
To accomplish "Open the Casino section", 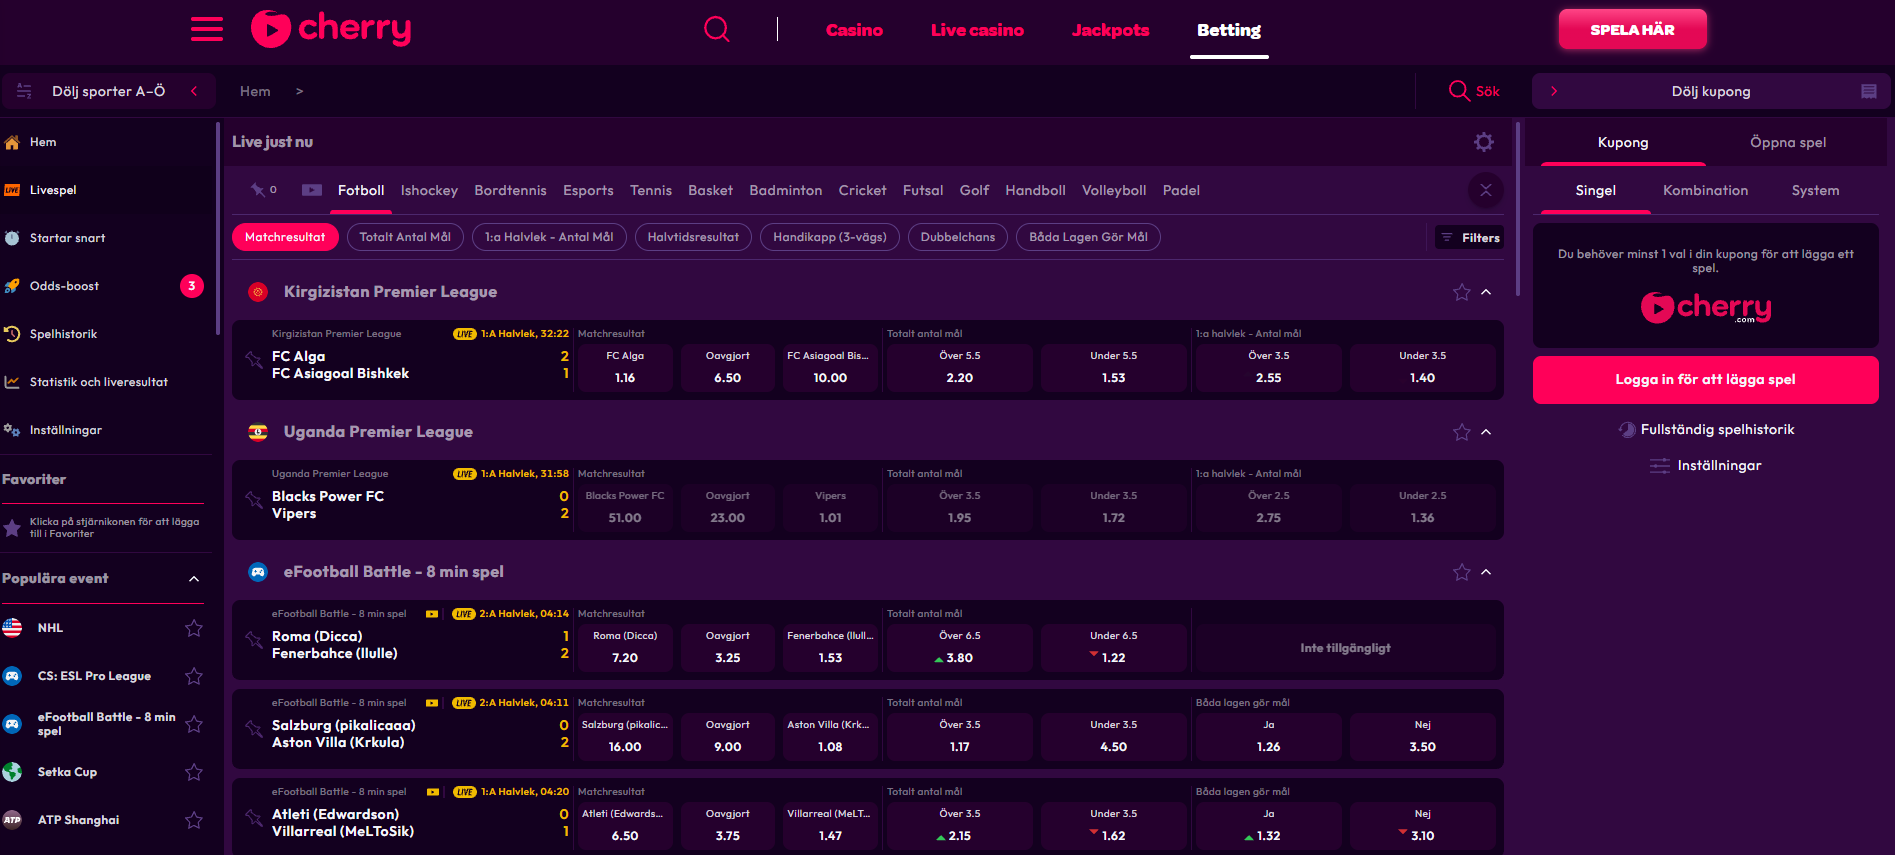I will (854, 30).
